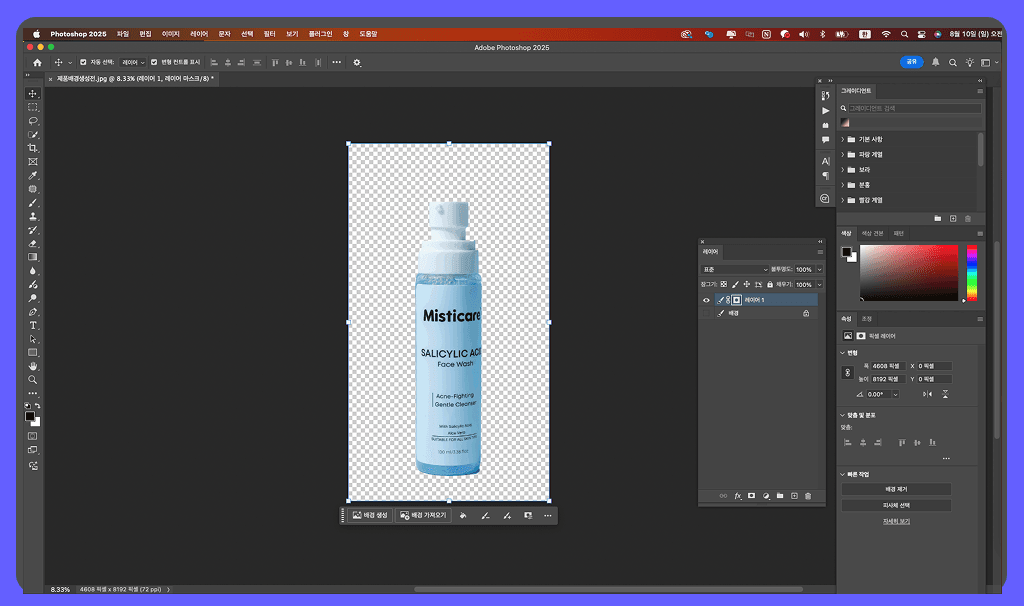
Task: Open options bar settings gear
Action: click(357, 63)
